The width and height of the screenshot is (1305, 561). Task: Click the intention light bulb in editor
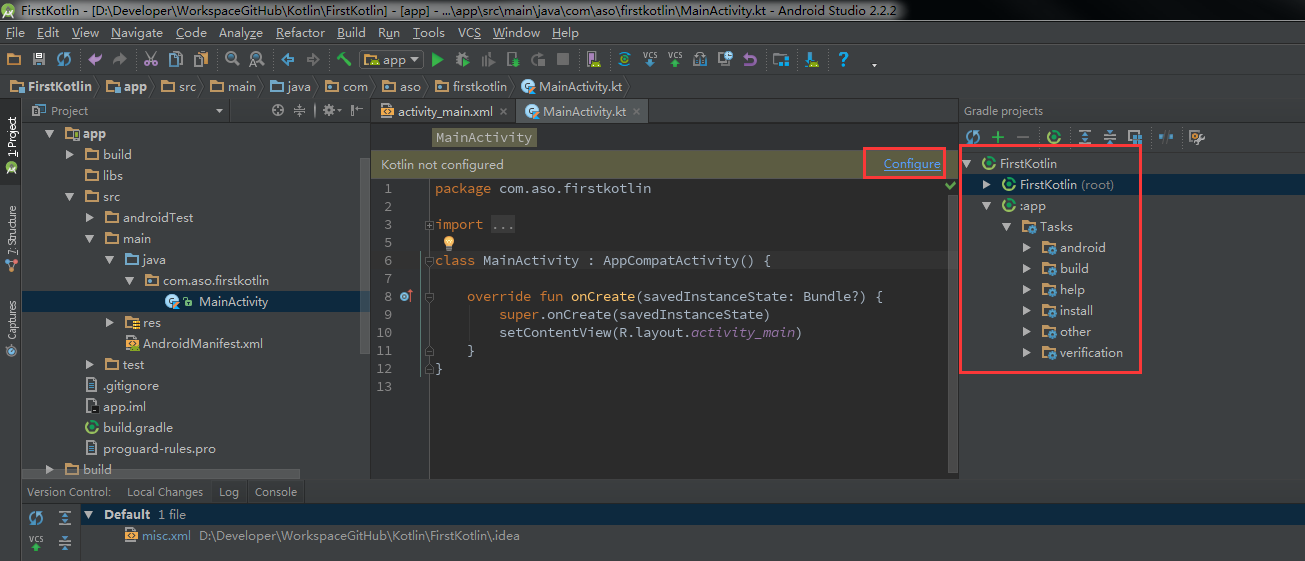pos(449,243)
